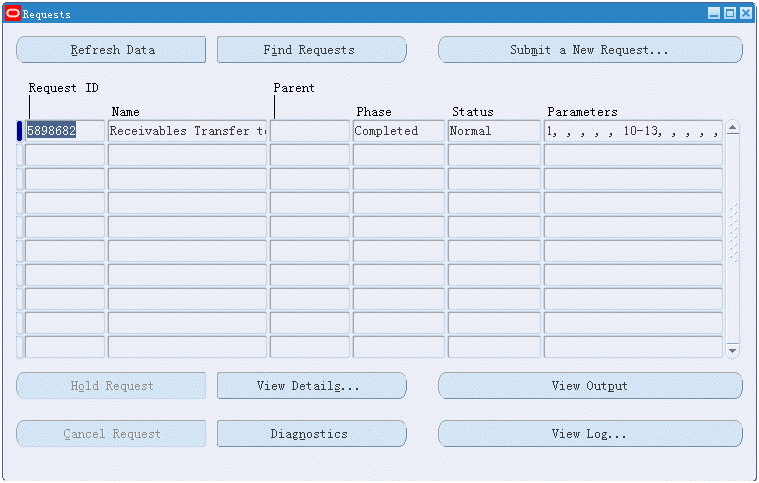
Task: Open the Find Requests dialog
Action: (311, 50)
